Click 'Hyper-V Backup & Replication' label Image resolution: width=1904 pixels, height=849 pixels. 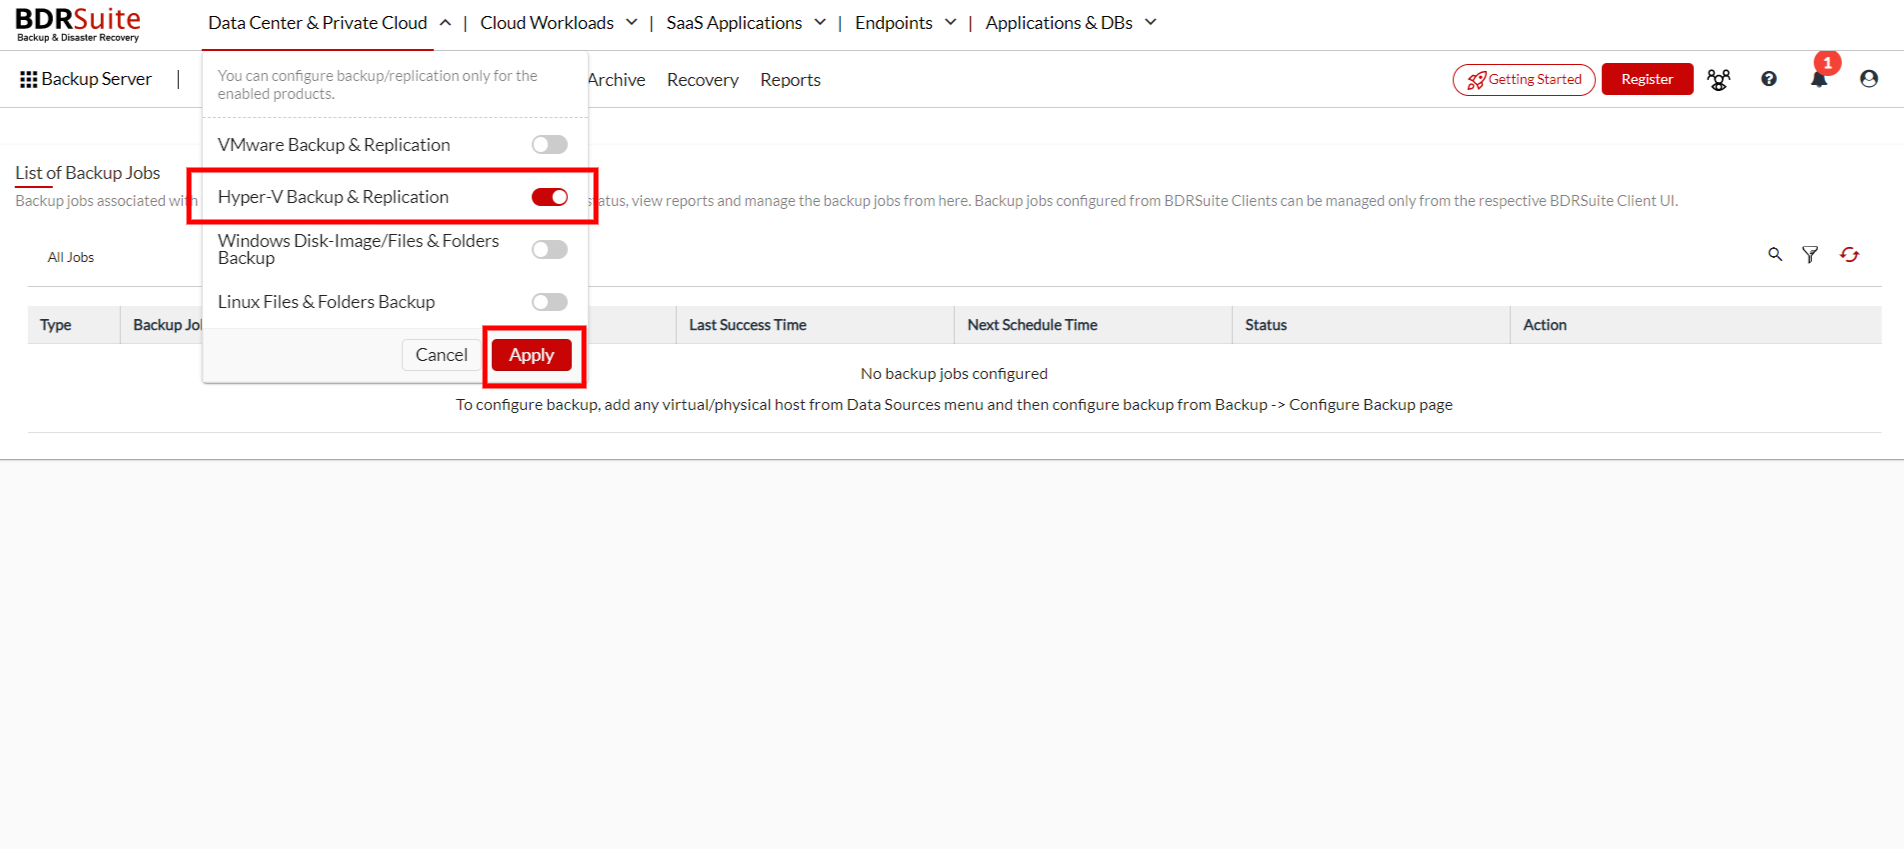333,197
